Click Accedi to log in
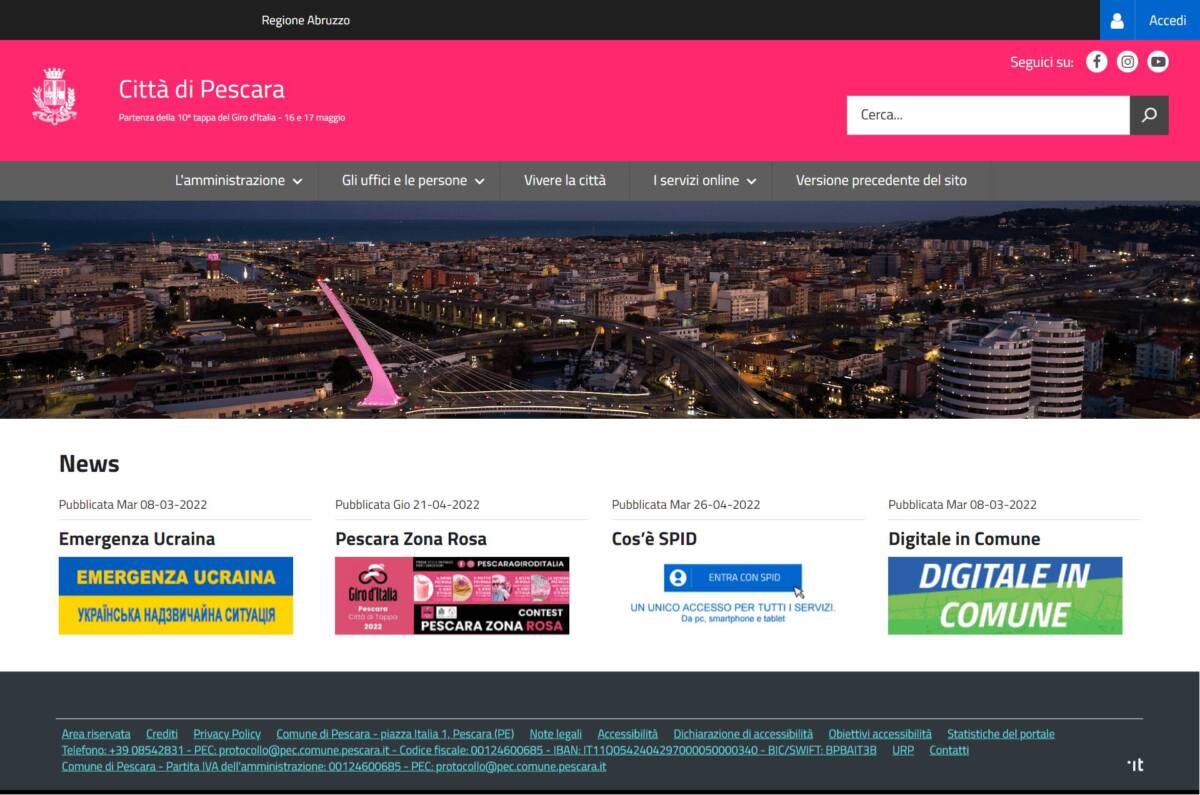This screenshot has height=795, width=1200. click(x=1167, y=20)
